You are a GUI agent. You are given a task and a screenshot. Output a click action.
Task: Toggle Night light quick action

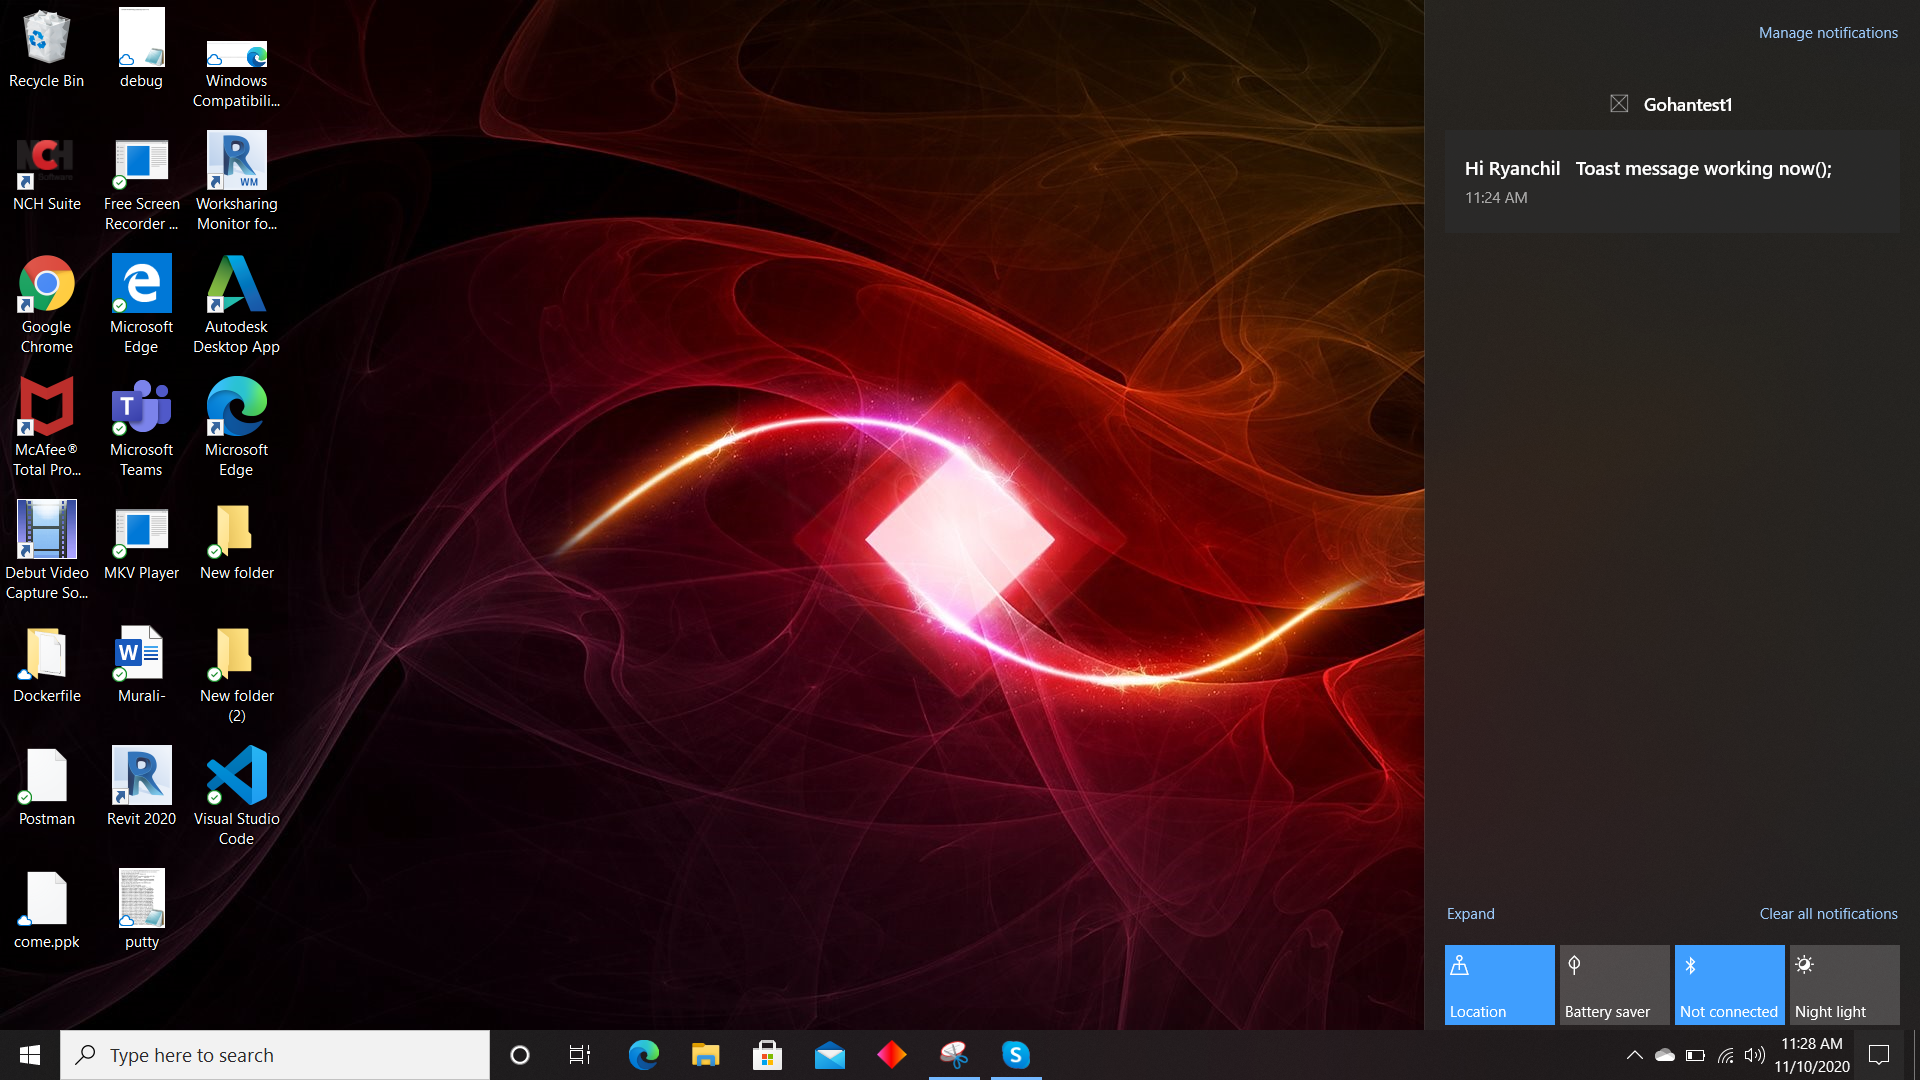point(1844,985)
